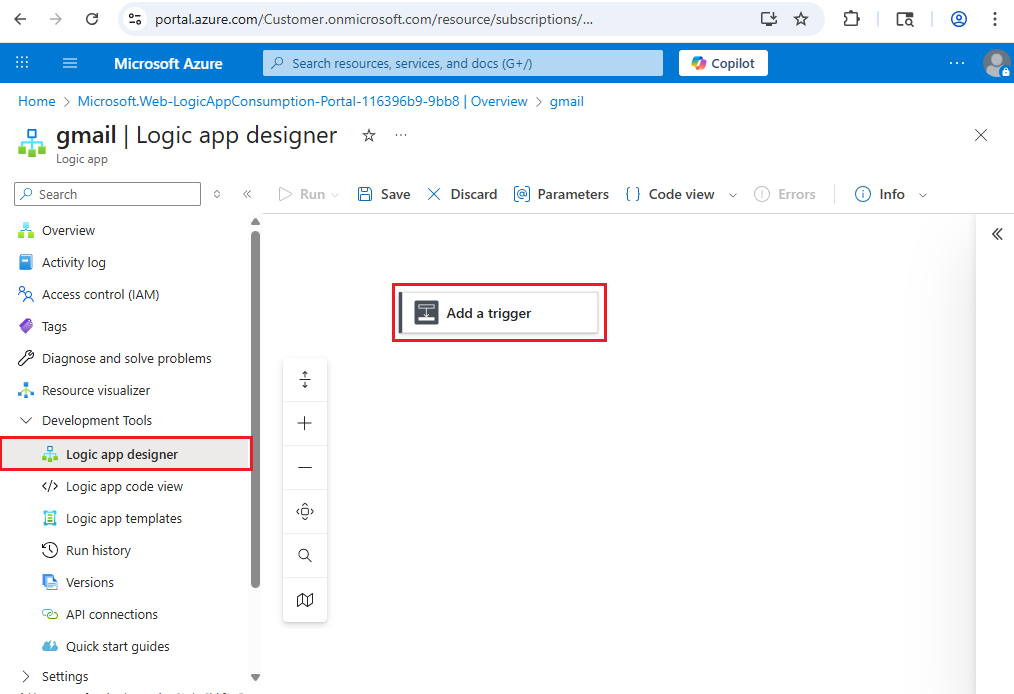Open the canvas minimap
Screen dimensions: 1014x694
[305, 600]
